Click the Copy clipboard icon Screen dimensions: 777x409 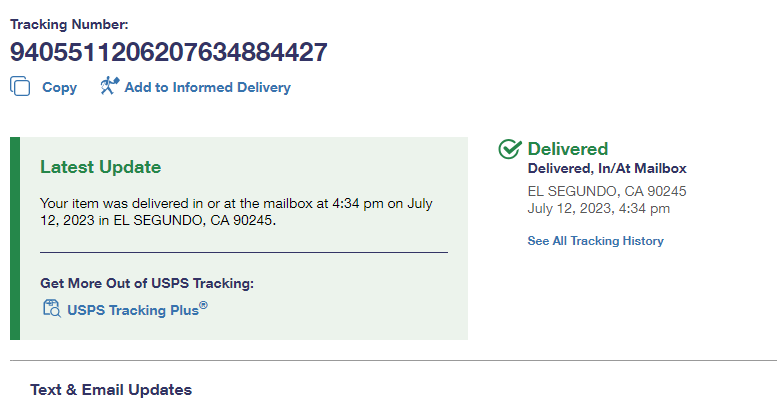[20, 86]
